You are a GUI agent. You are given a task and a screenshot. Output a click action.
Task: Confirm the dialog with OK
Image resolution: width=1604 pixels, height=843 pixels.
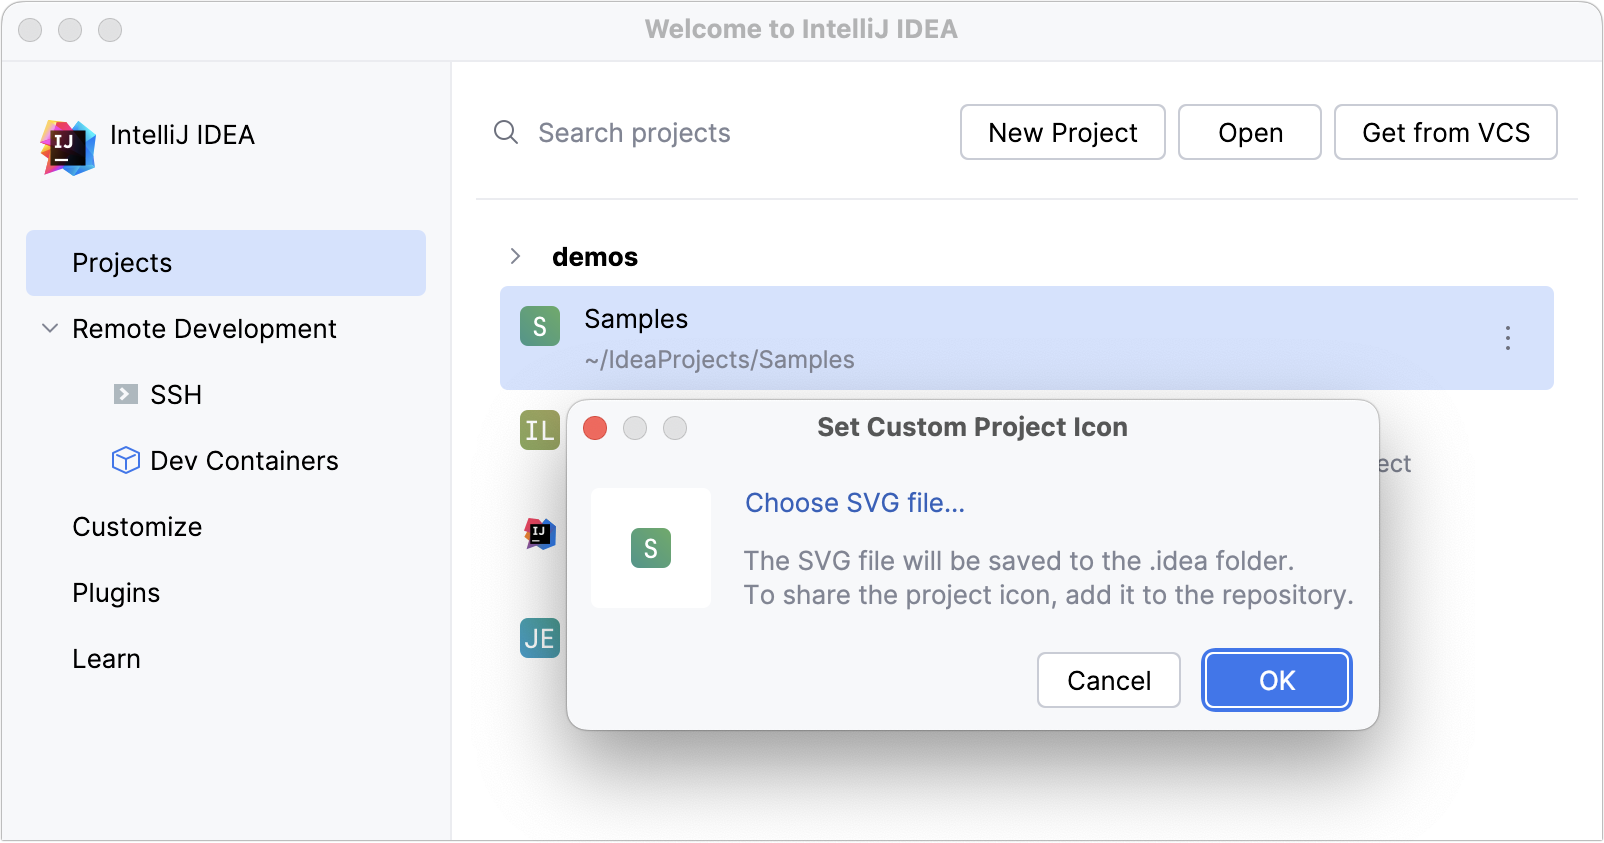point(1277,680)
